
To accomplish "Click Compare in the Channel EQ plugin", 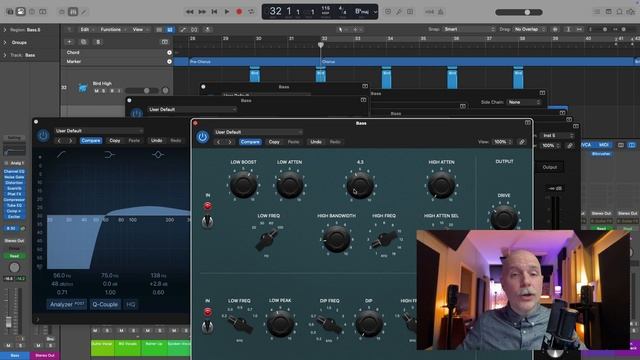I will tap(91, 140).
